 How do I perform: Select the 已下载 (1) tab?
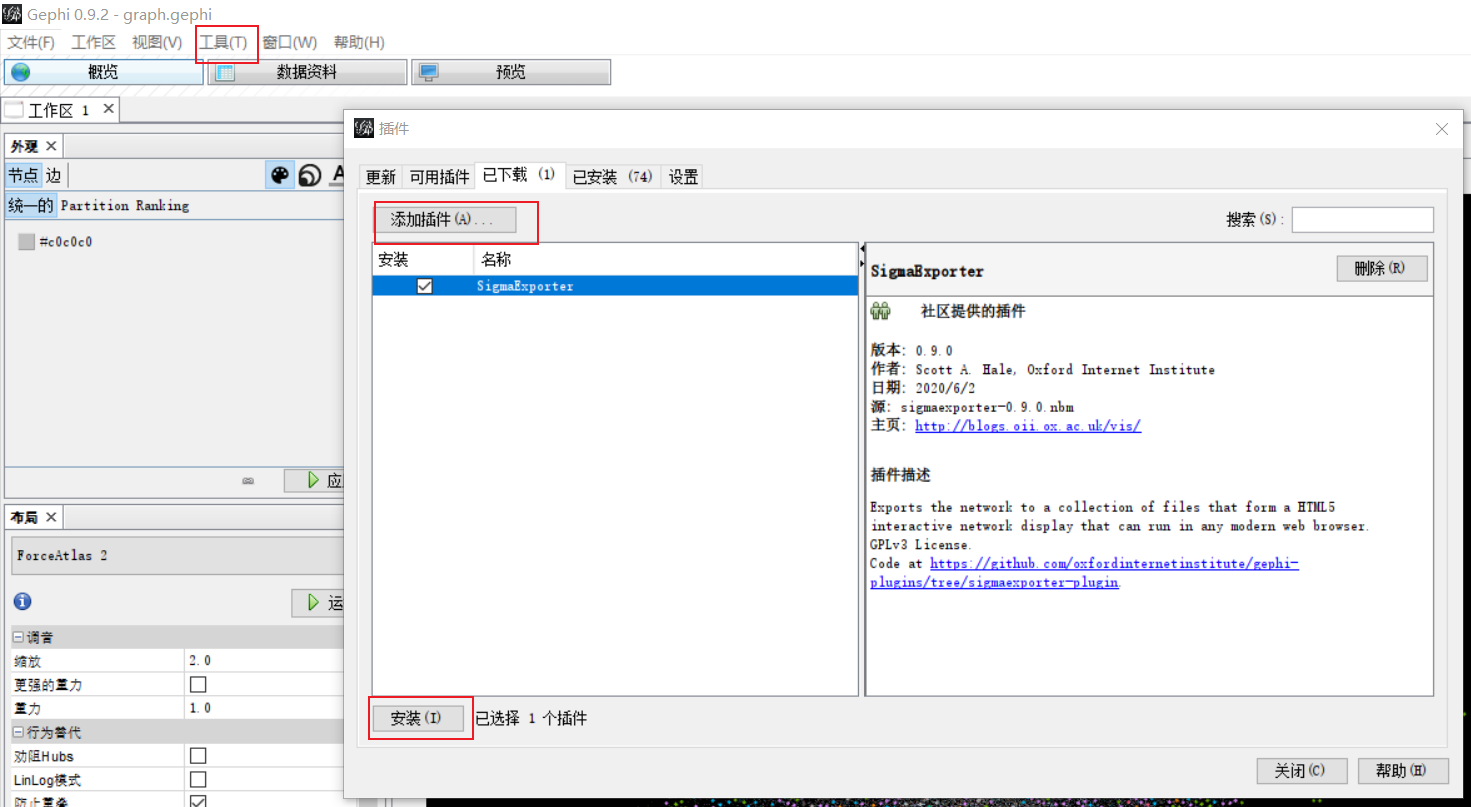(519, 175)
